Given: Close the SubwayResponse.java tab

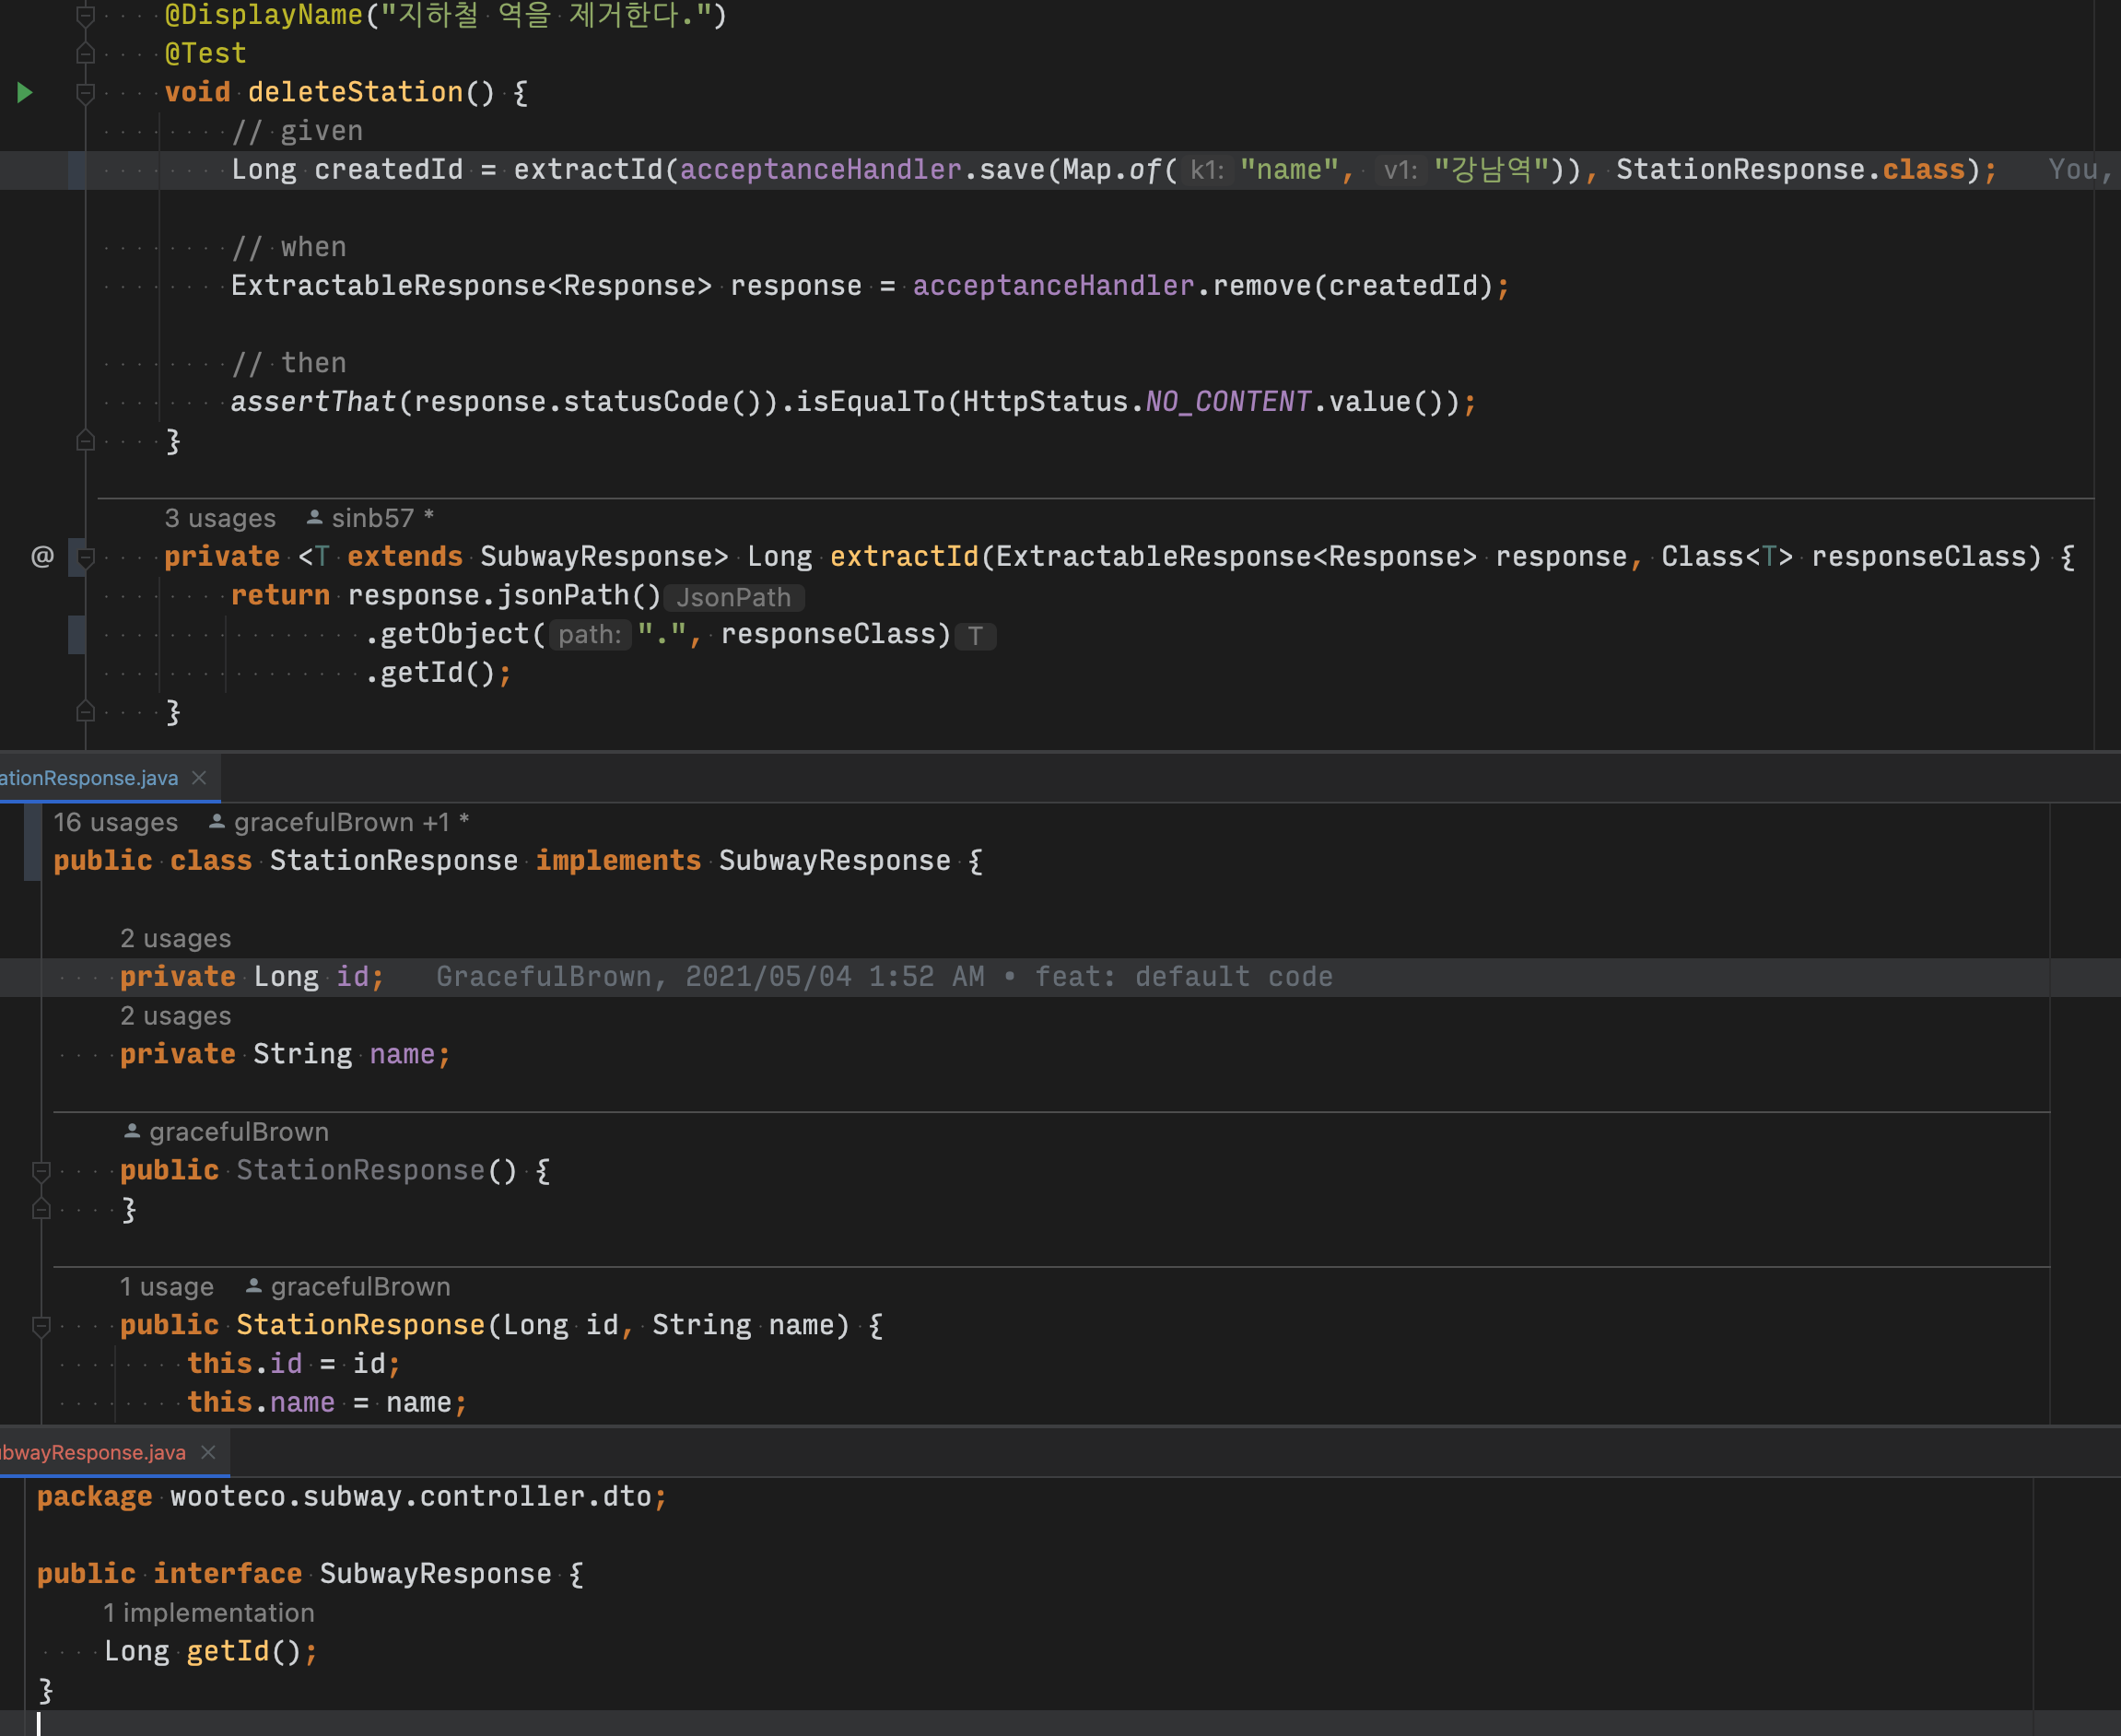Looking at the screenshot, I should [x=208, y=1452].
